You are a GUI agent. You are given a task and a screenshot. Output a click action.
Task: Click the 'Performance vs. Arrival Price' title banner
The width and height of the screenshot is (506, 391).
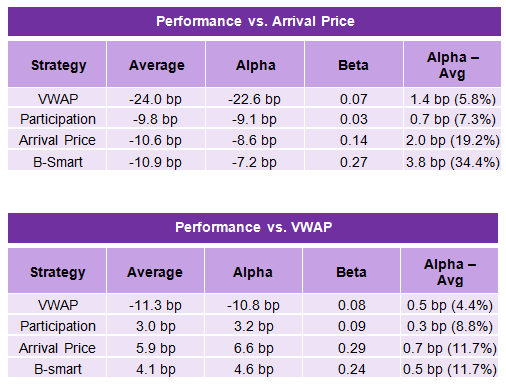[254, 21]
